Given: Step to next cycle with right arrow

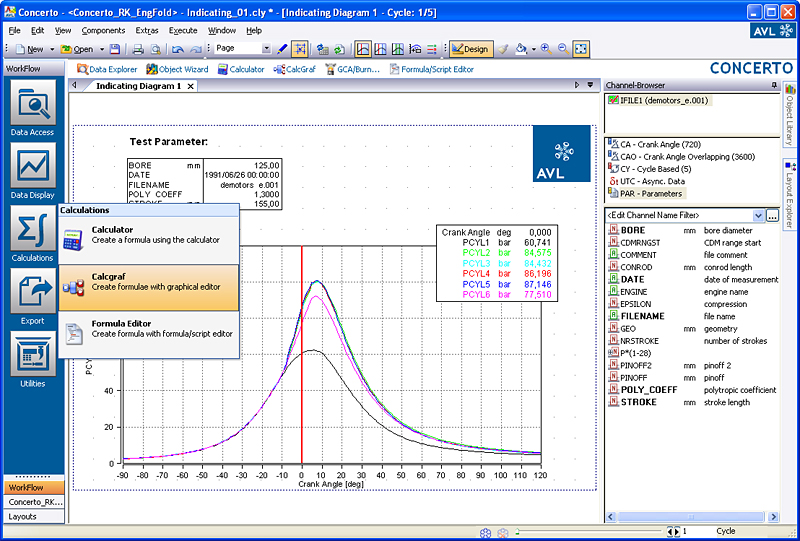Looking at the screenshot, I should click(677, 531).
